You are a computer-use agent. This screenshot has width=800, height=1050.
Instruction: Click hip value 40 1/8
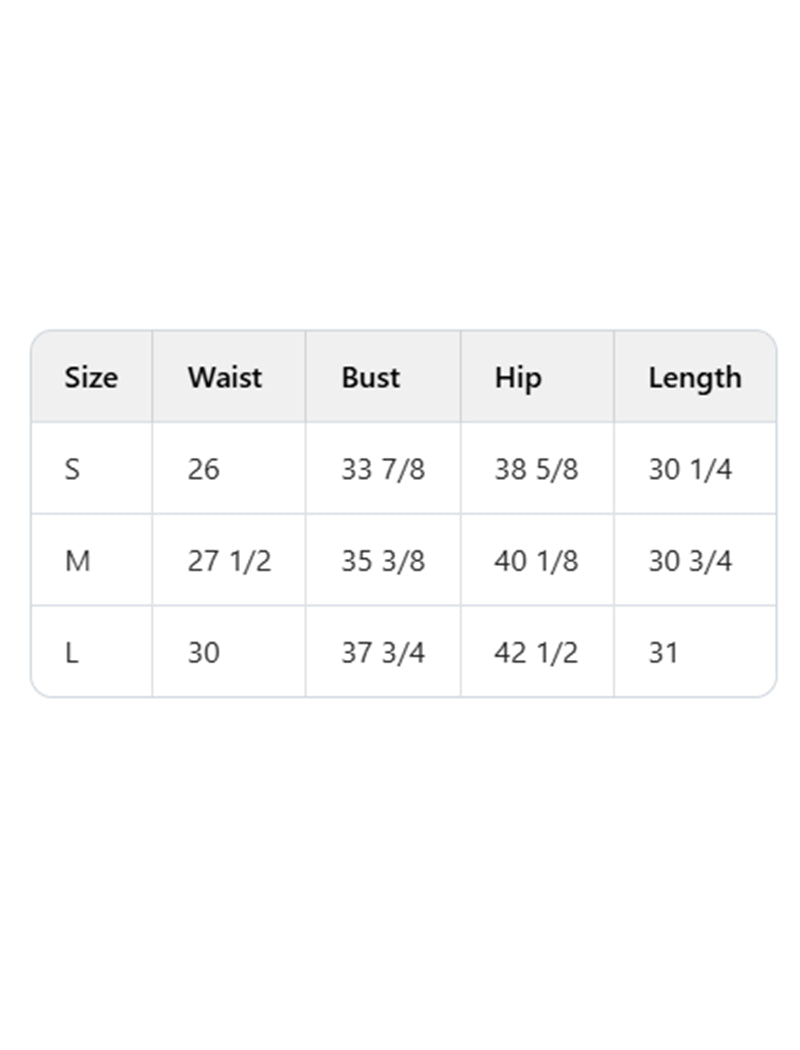click(536, 561)
